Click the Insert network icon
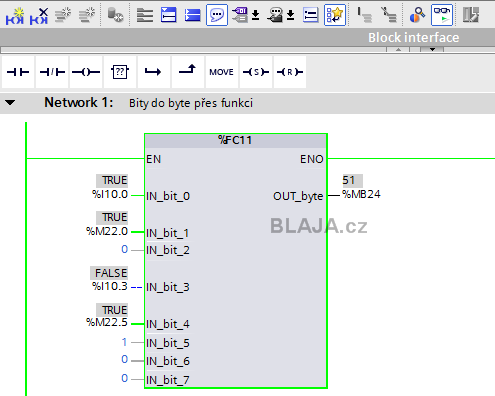The width and height of the screenshot is (495, 396). 15,15
